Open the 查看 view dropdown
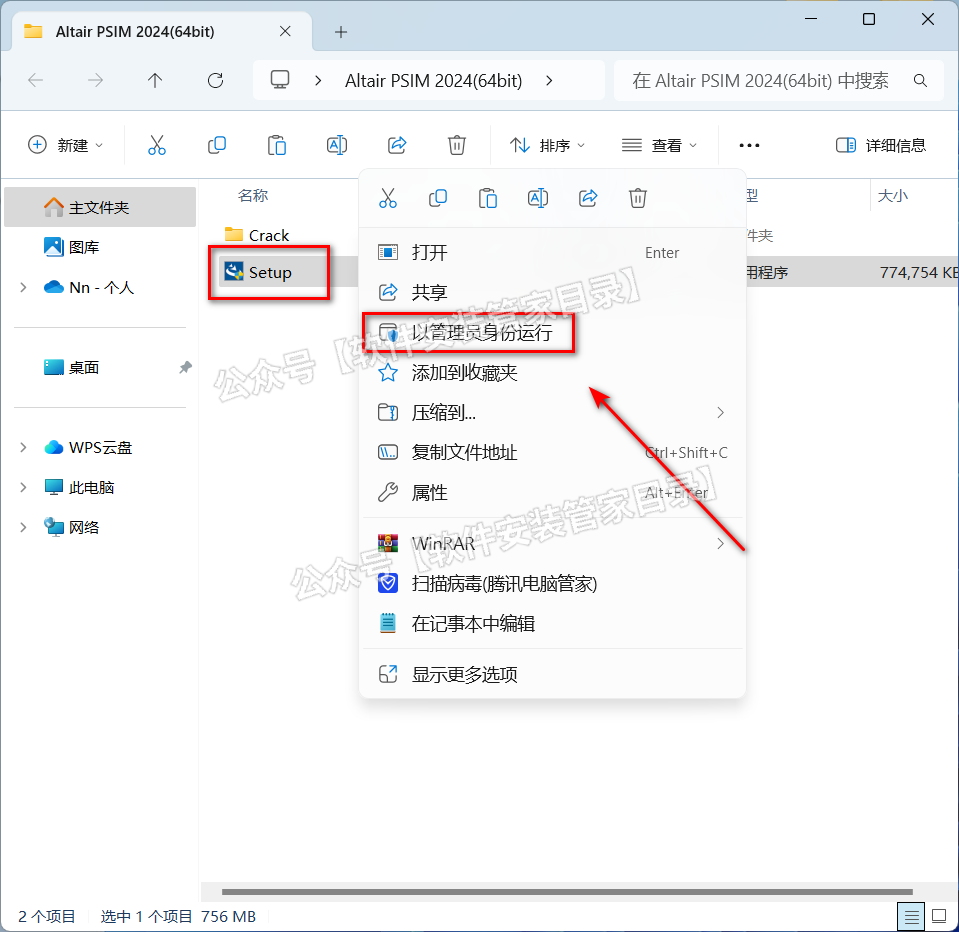 click(x=659, y=145)
